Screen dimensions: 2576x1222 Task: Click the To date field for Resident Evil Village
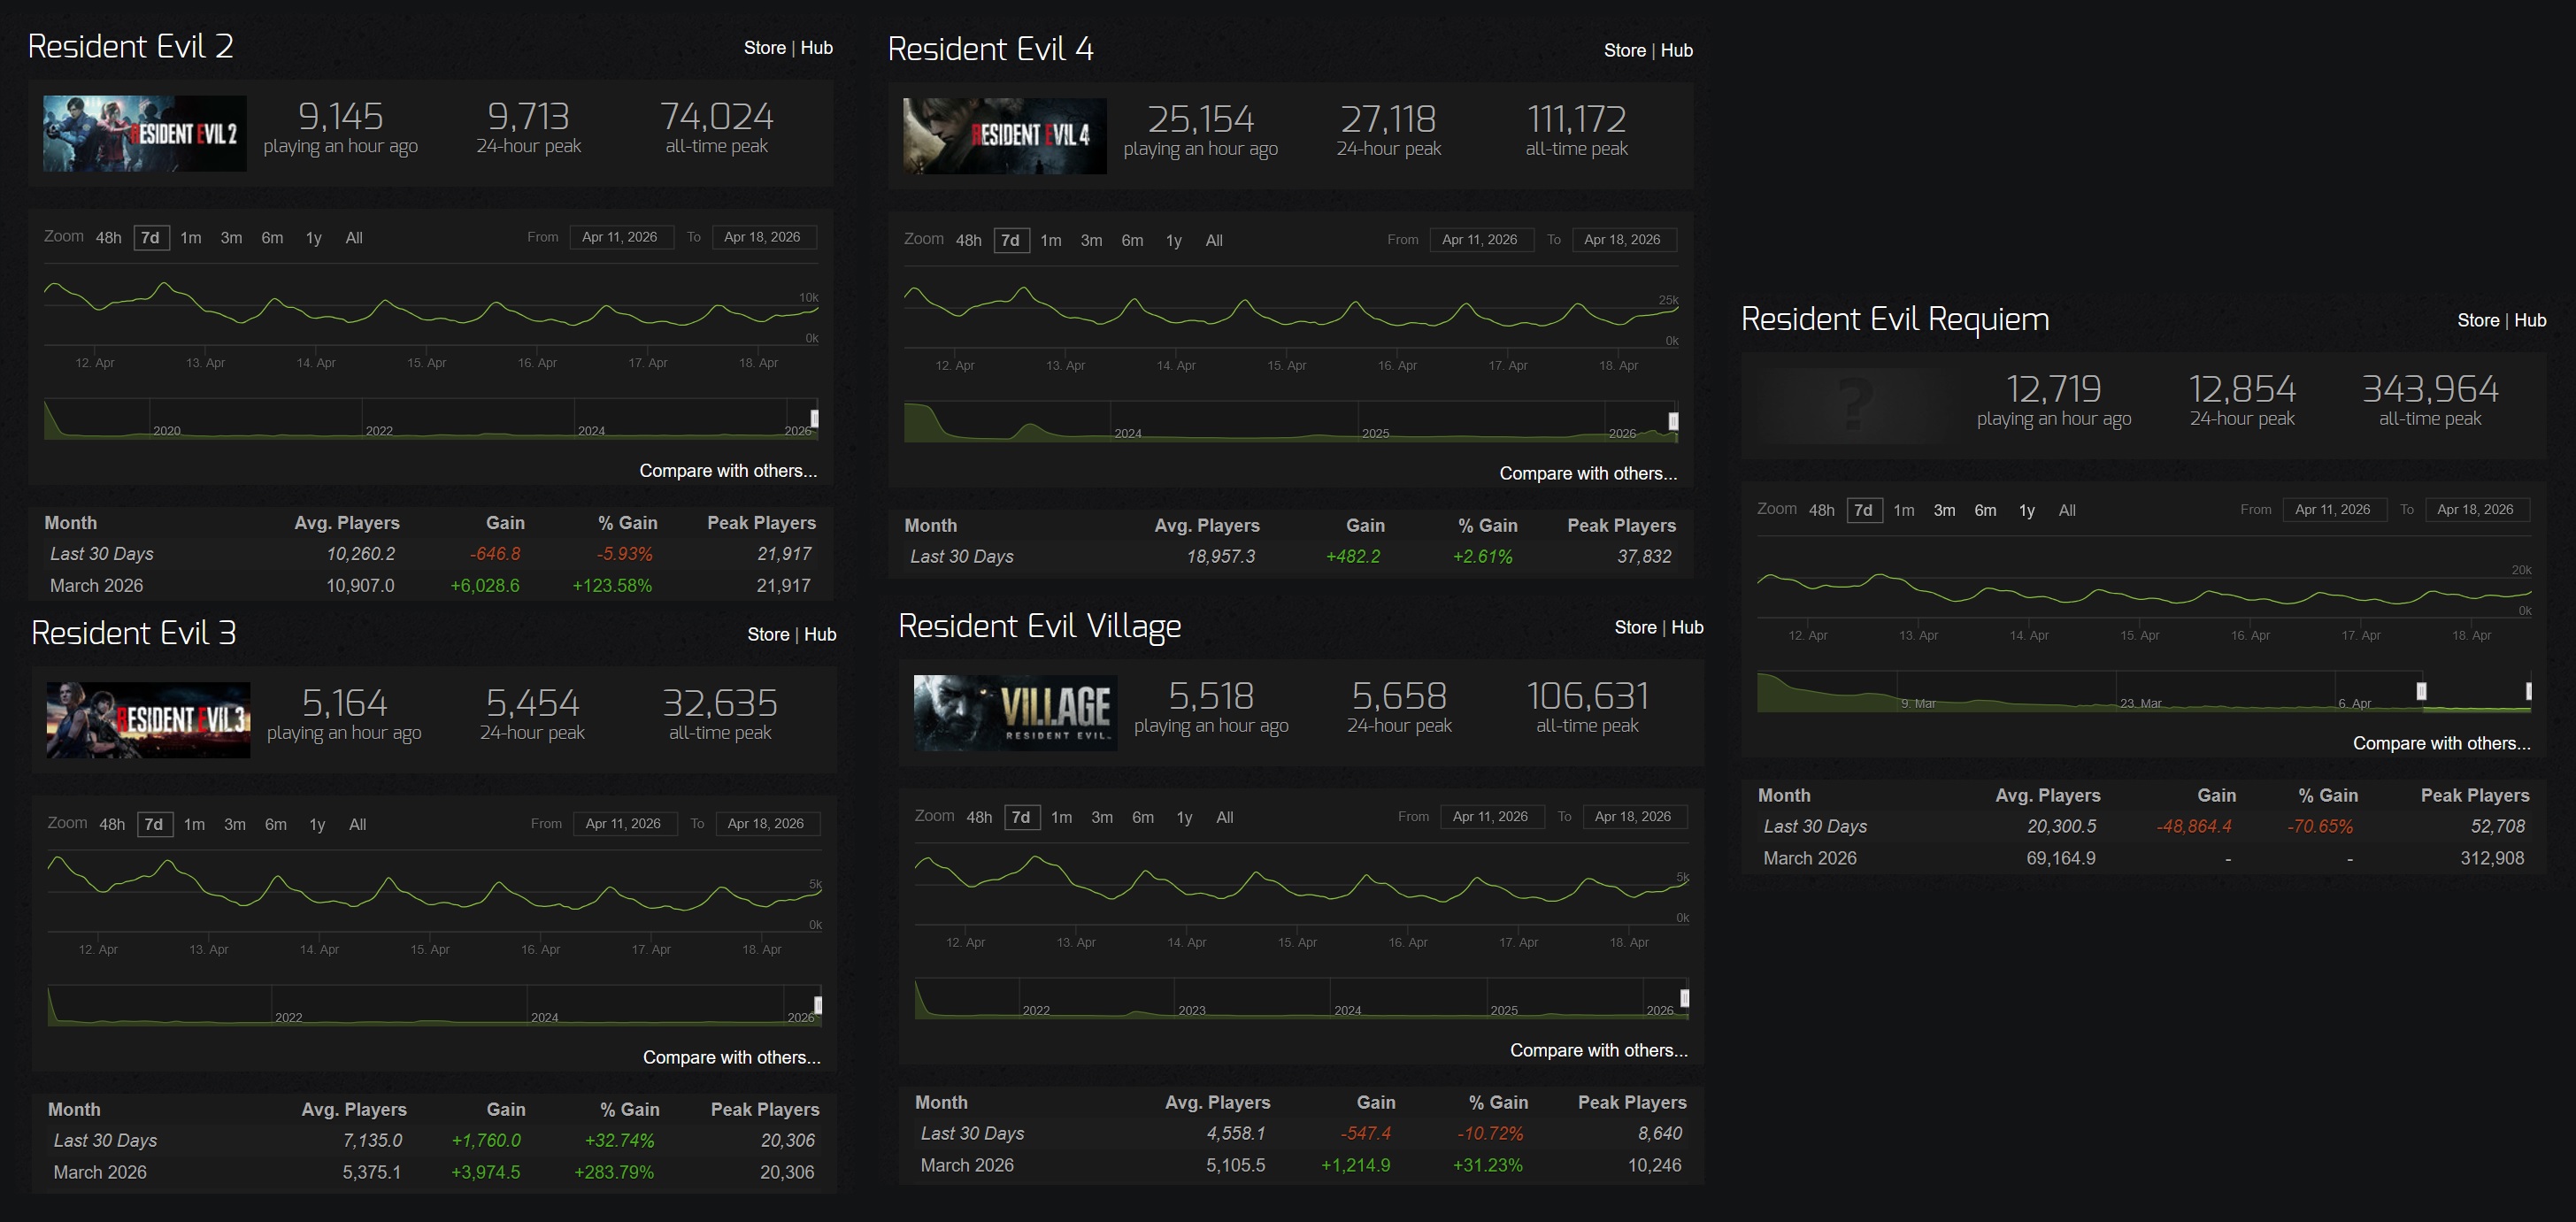[1632, 817]
